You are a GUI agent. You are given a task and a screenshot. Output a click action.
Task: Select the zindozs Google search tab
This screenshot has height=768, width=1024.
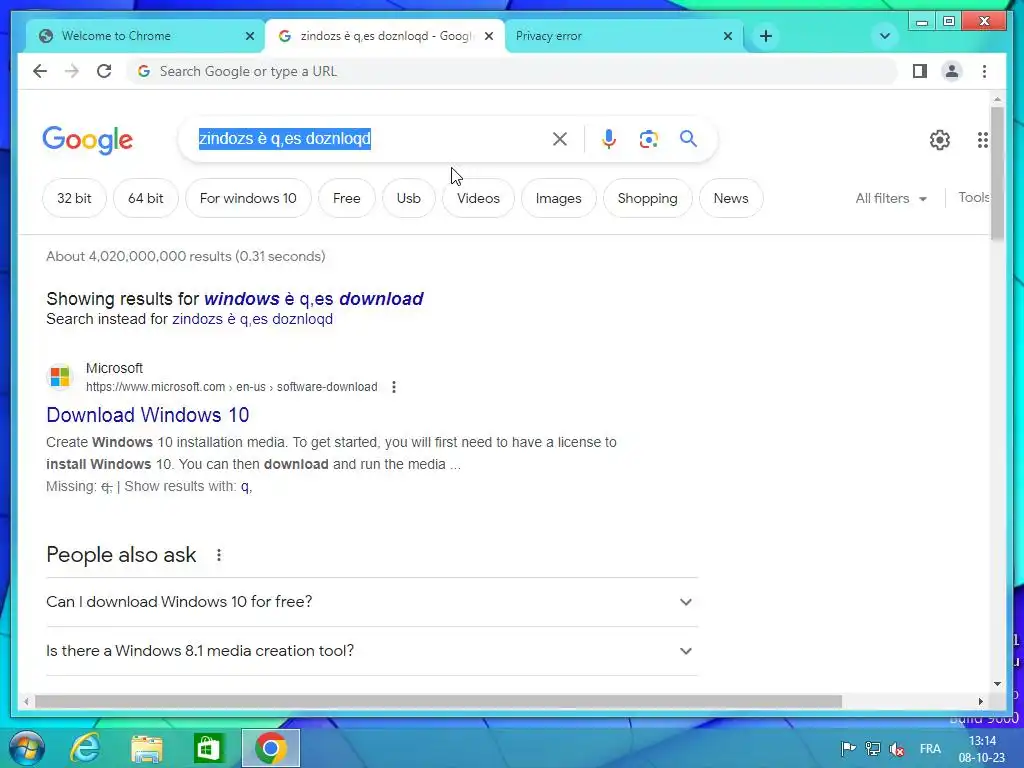click(x=385, y=36)
